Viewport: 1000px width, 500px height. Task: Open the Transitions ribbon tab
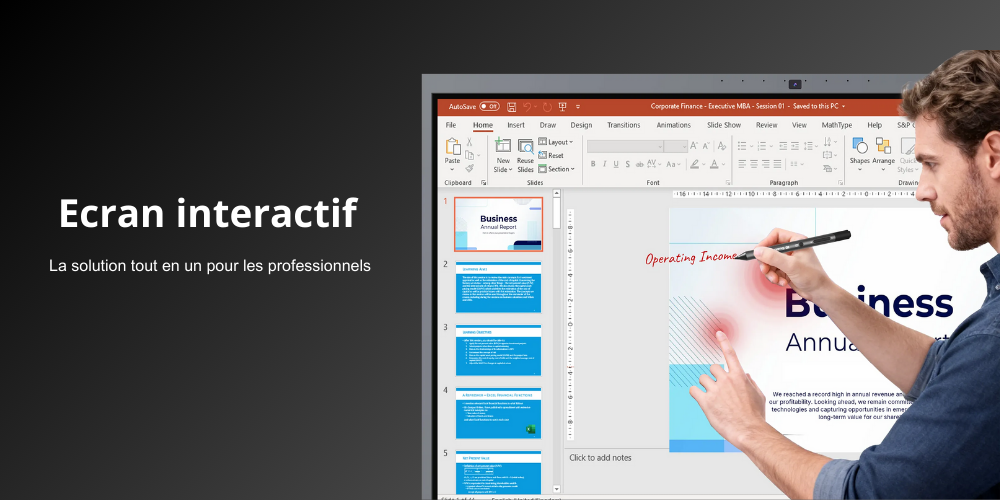(x=623, y=125)
